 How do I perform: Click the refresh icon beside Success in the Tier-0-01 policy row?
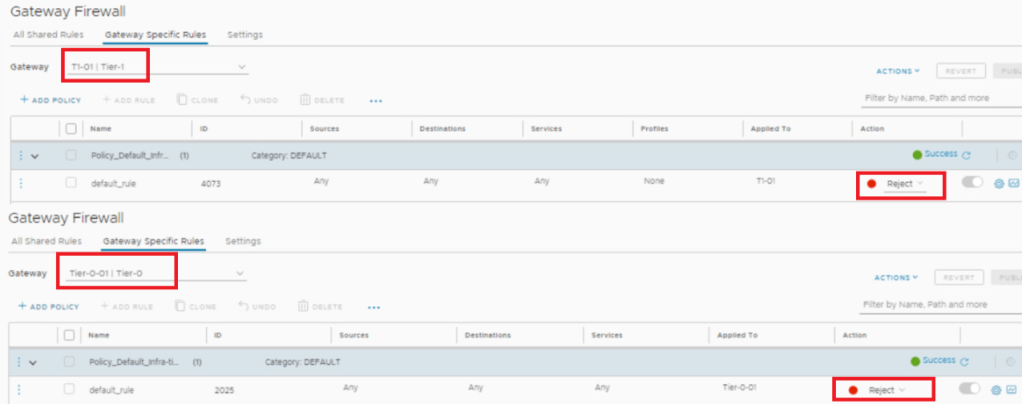(966, 360)
